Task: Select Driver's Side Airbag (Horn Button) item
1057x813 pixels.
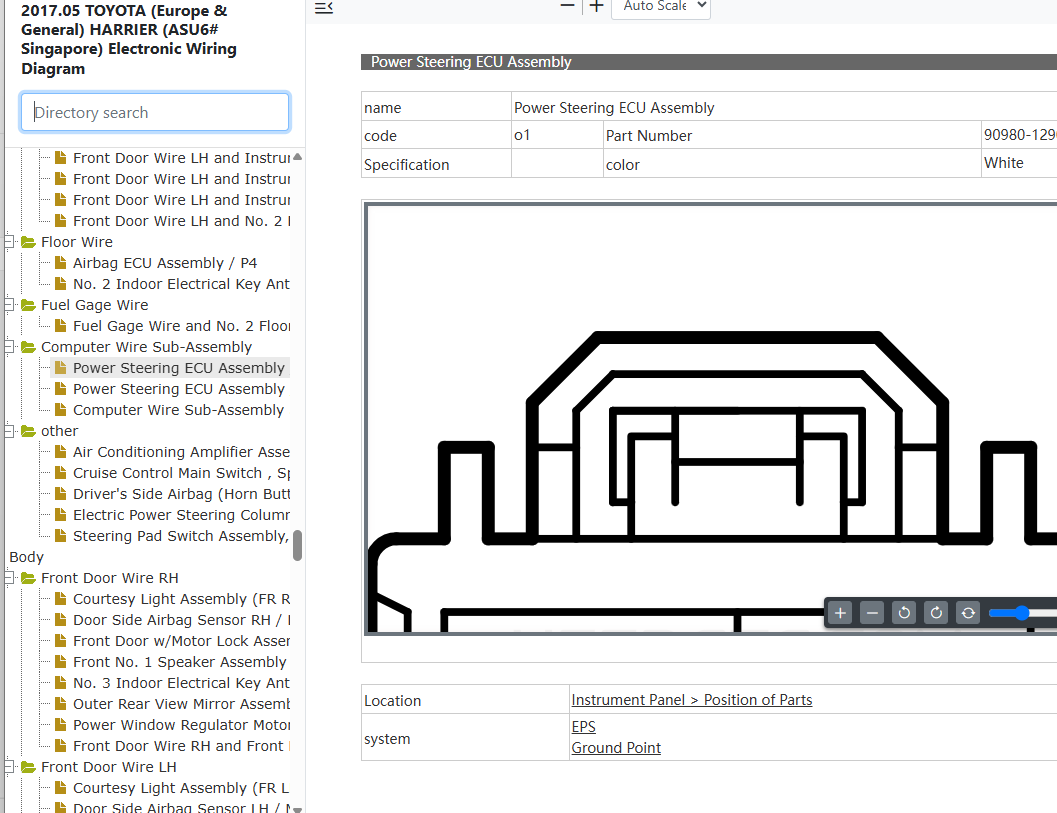Action: click(181, 494)
